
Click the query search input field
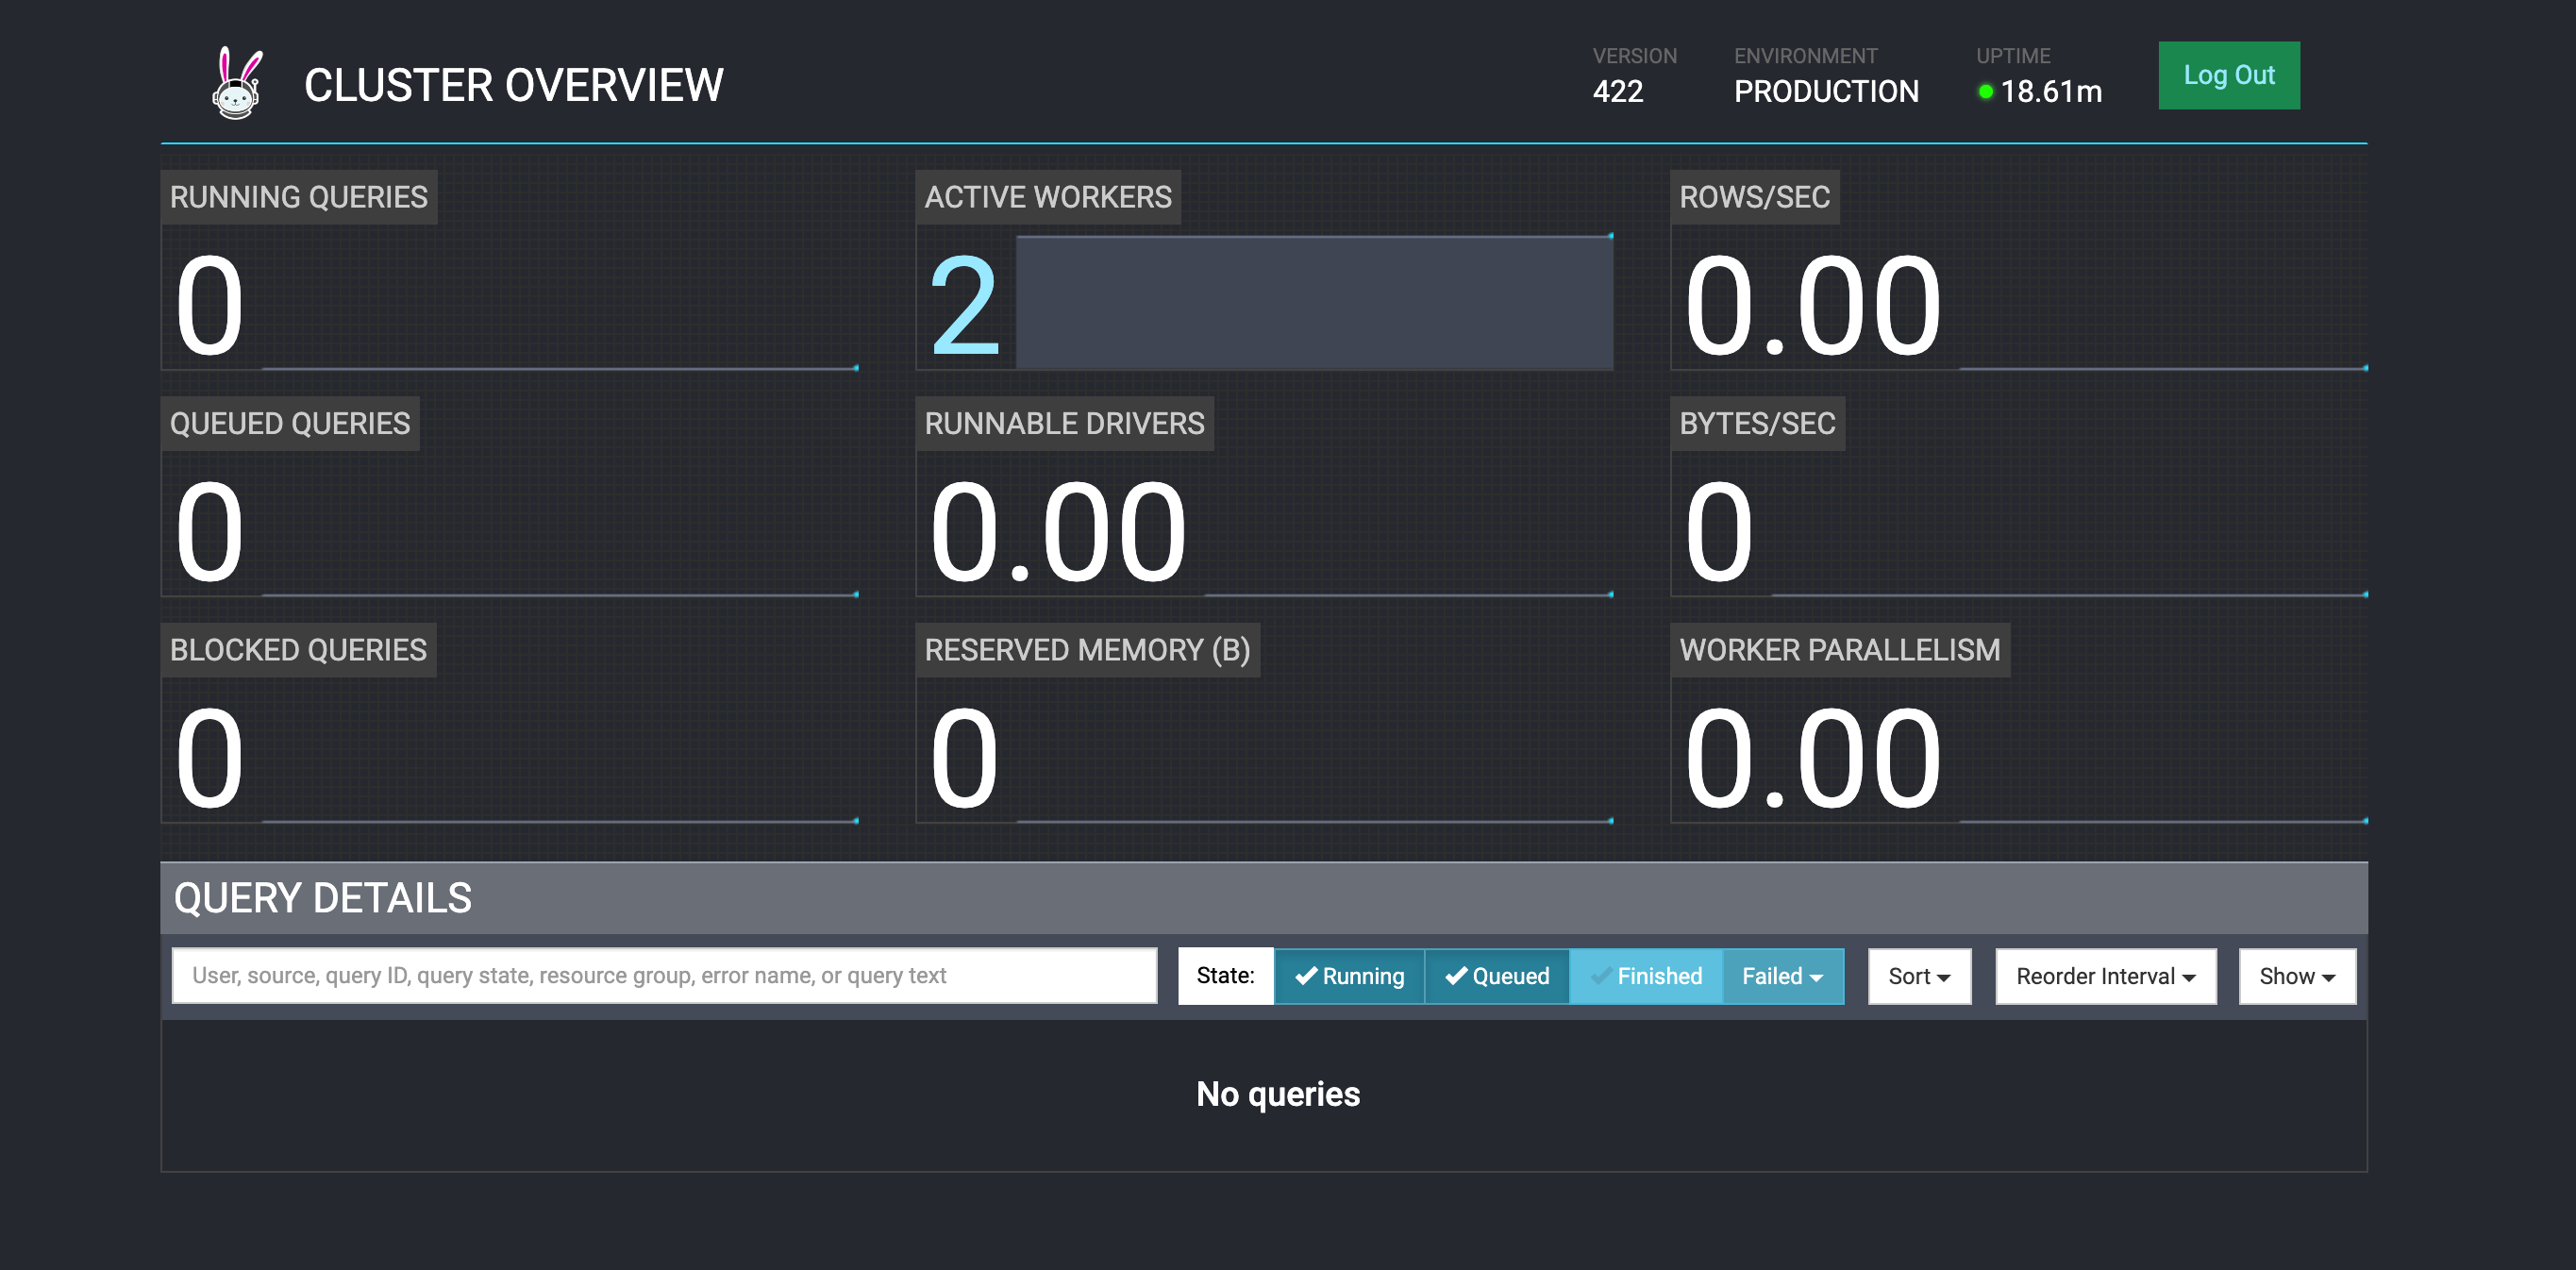coord(665,975)
